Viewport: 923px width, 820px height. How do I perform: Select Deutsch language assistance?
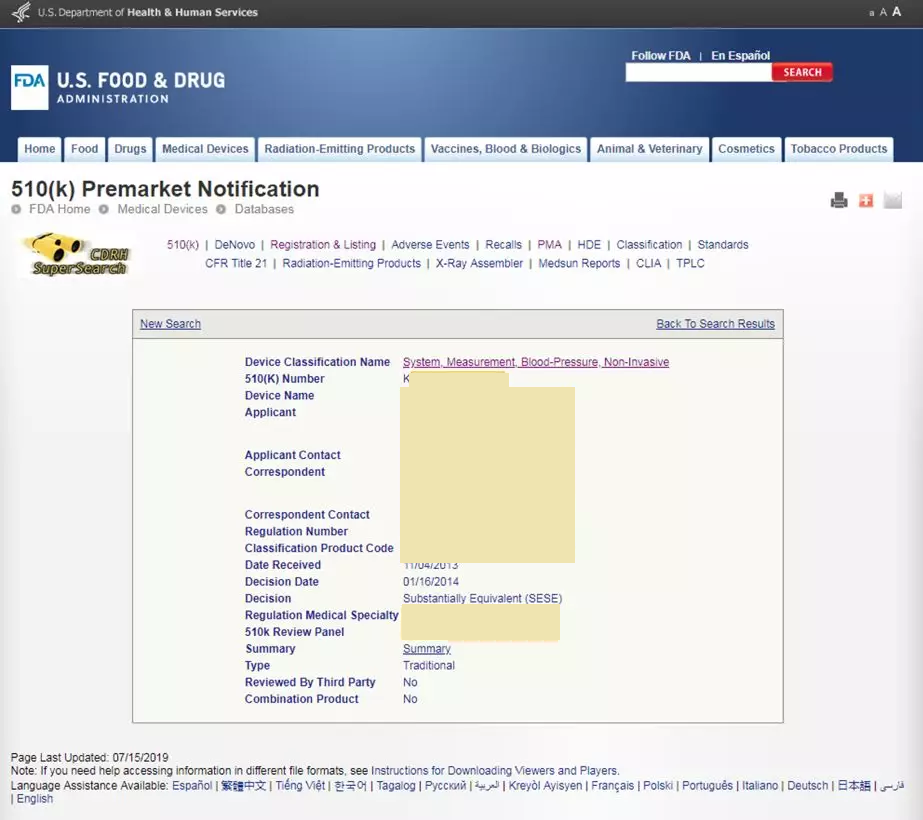pyautogui.click(x=808, y=785)
